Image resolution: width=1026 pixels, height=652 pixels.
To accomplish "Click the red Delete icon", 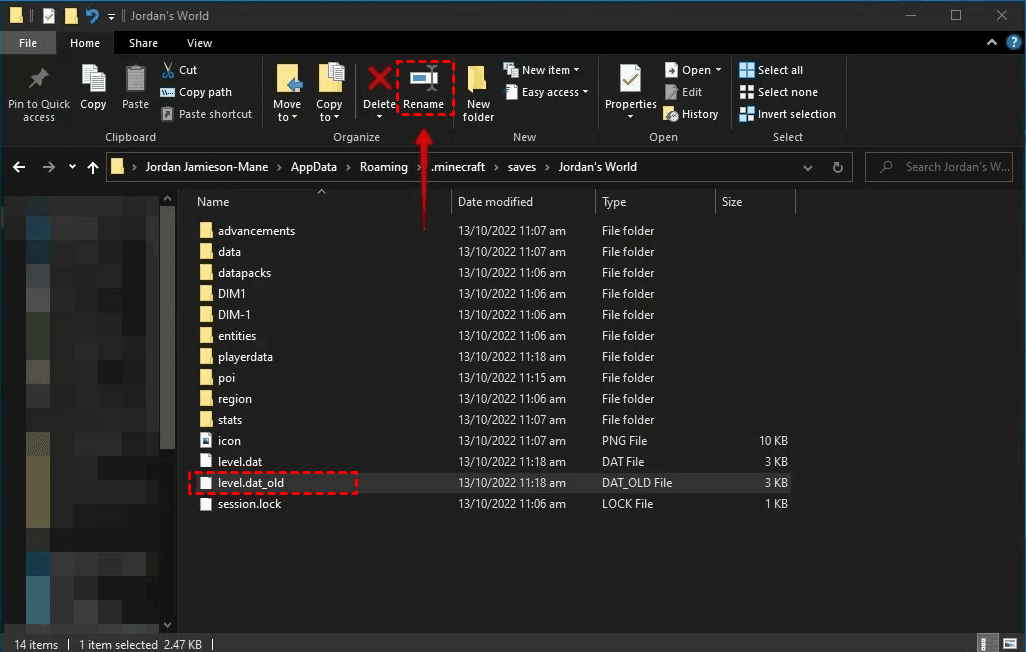I will (x=379, y=81).
